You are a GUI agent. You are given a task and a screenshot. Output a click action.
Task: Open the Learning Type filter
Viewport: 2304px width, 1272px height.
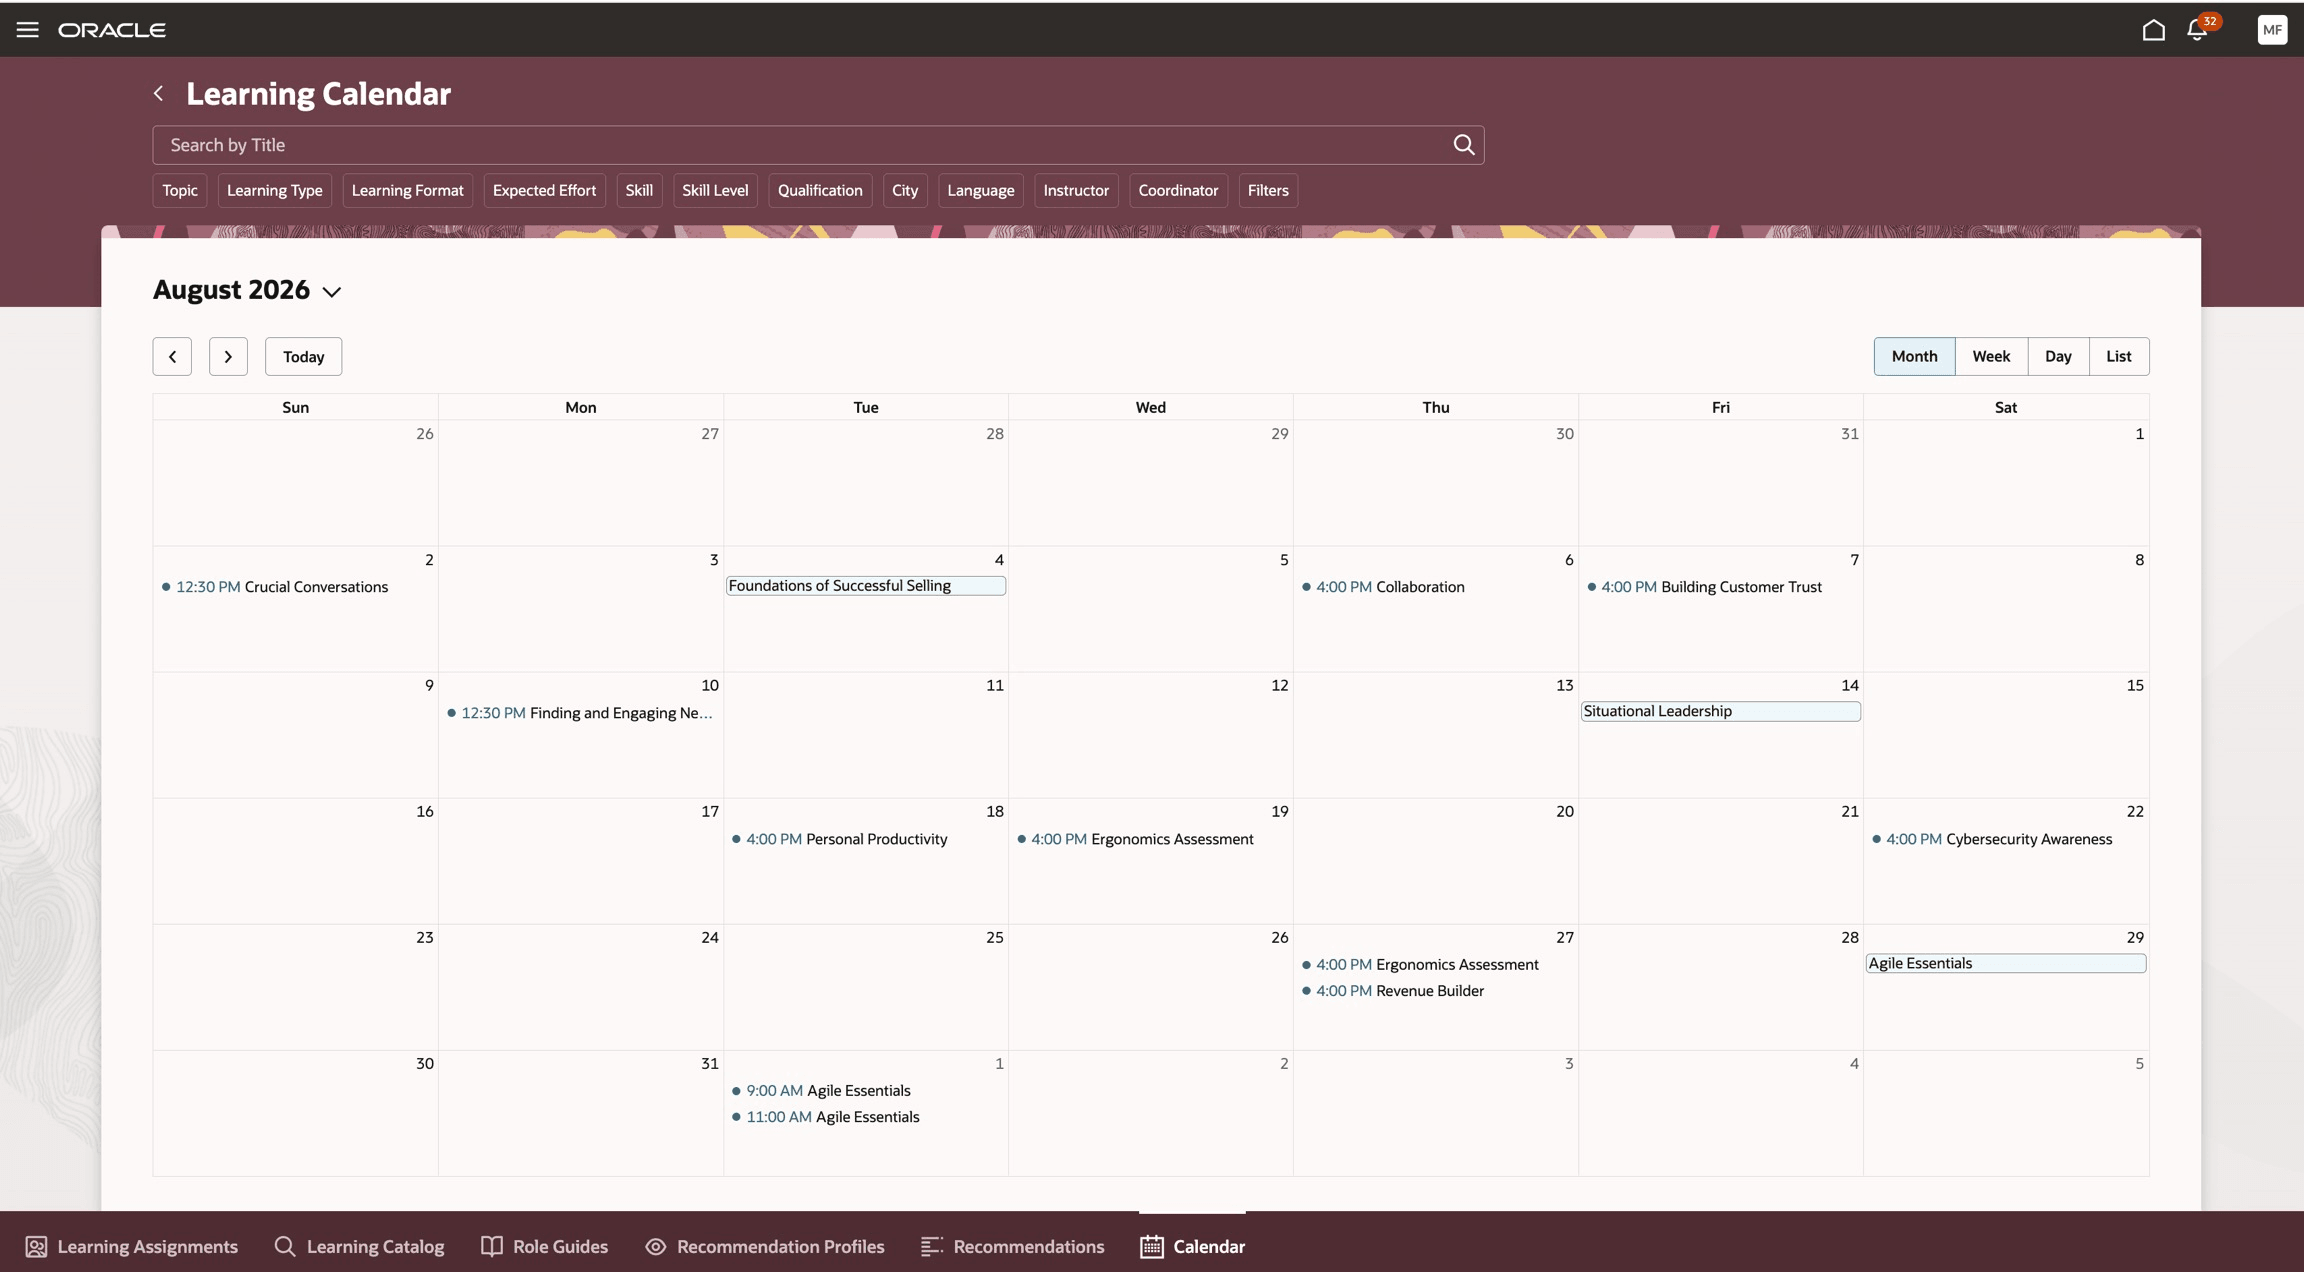coord(274,190)
